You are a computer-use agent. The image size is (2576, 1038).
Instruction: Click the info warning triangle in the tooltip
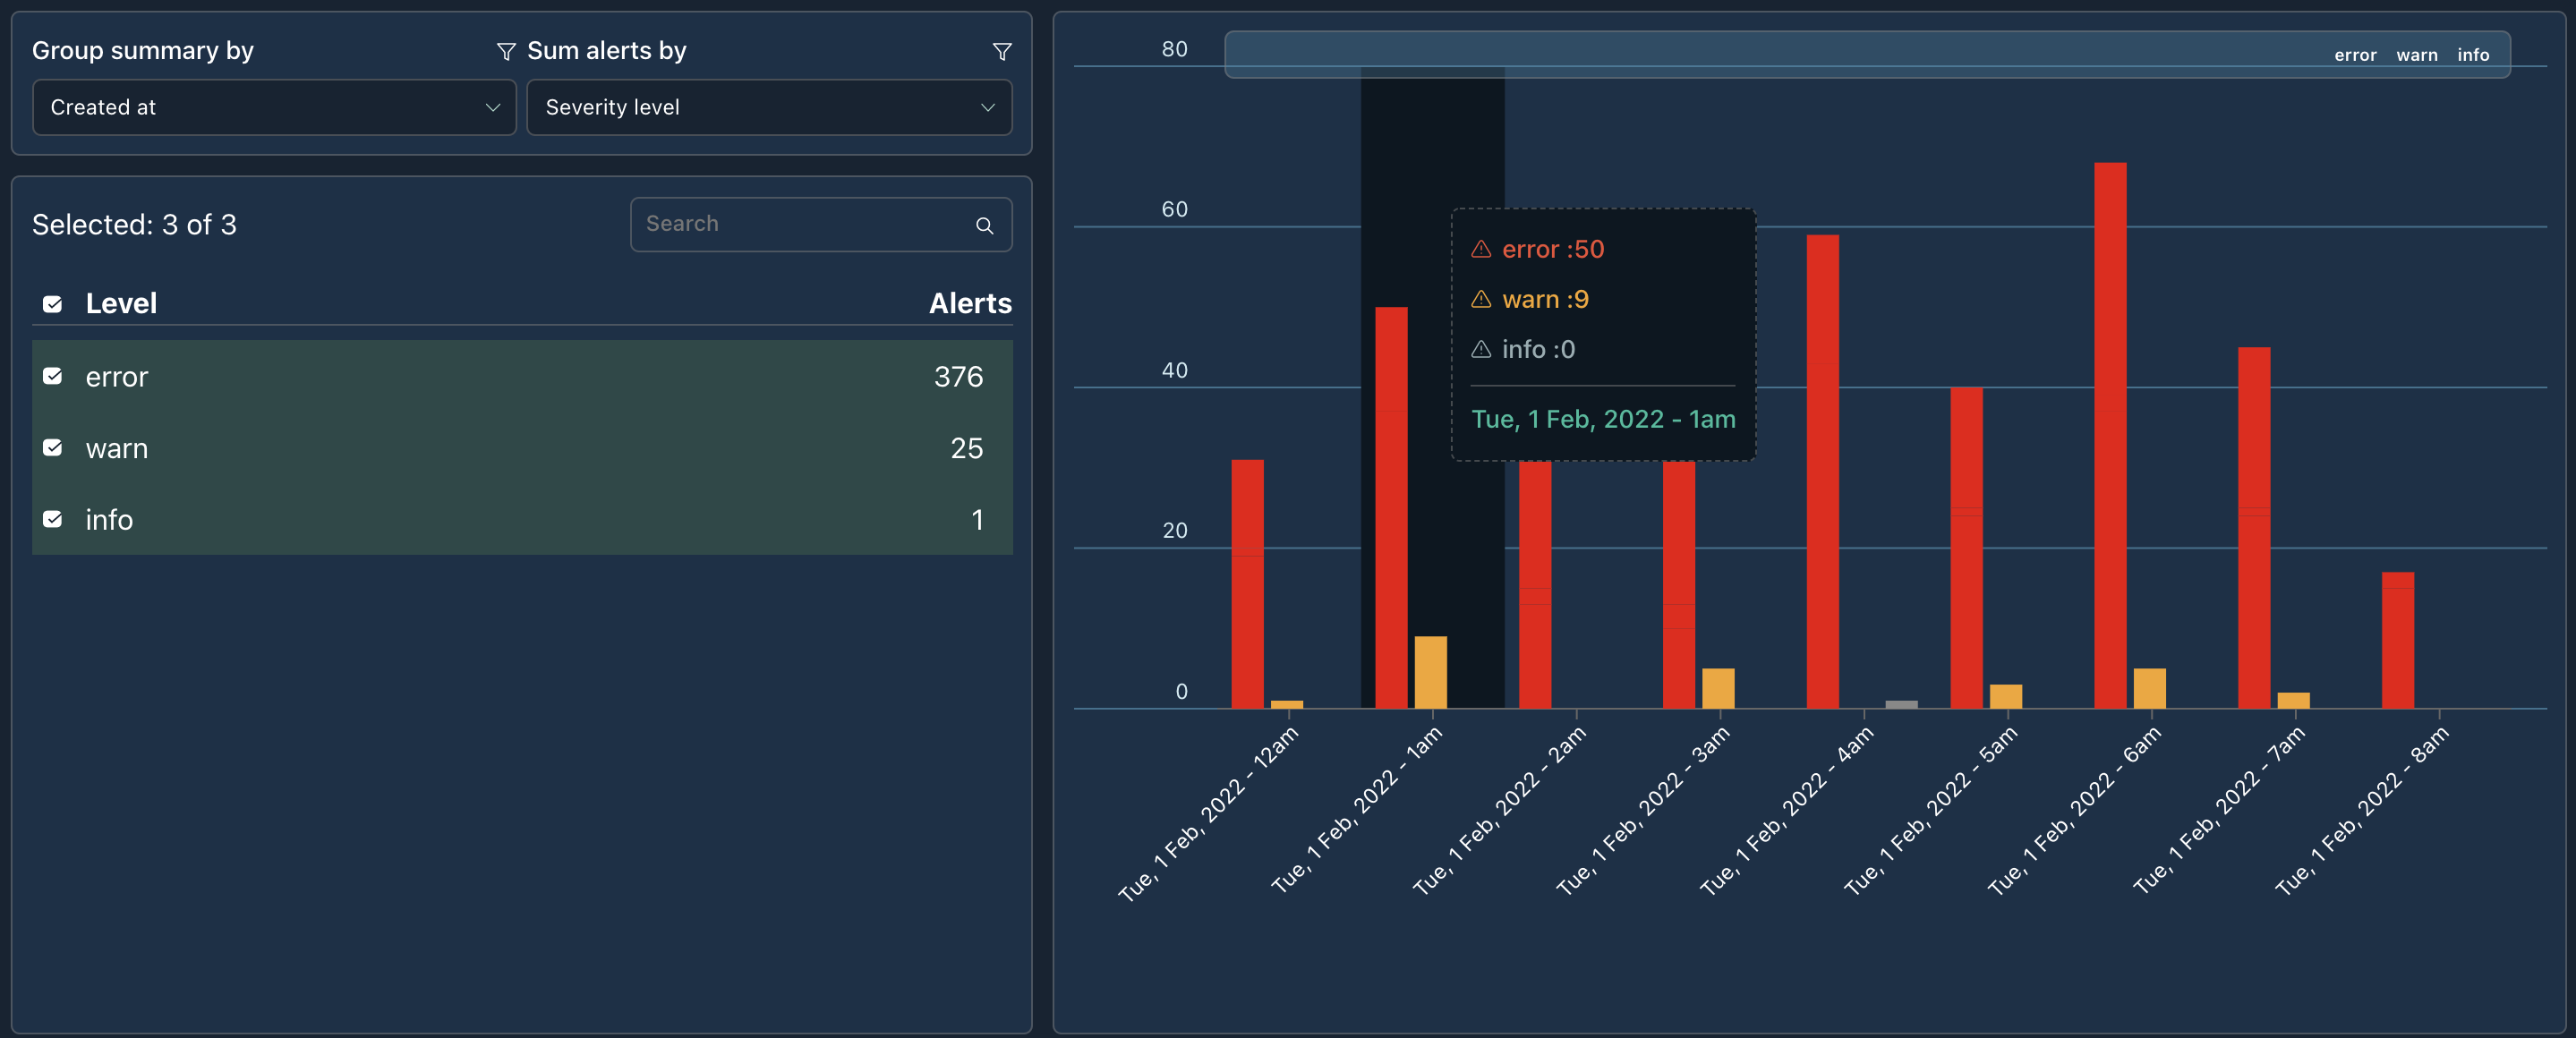coord(1481,349)
